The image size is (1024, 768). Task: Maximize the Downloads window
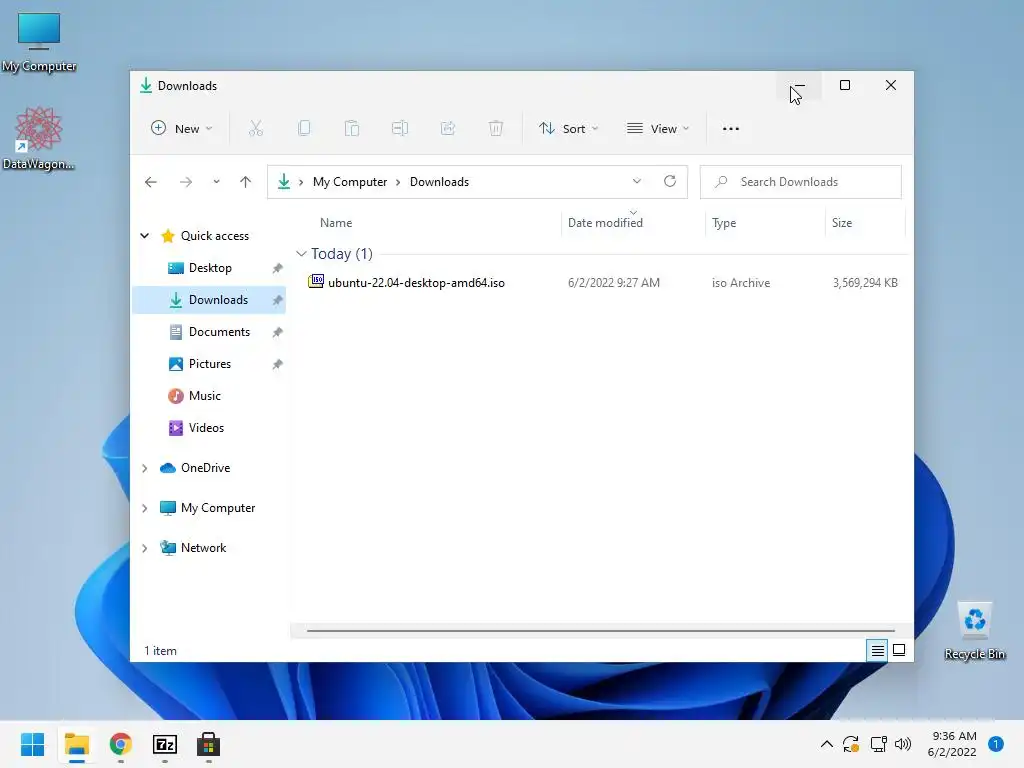click(x=844, y=86)
